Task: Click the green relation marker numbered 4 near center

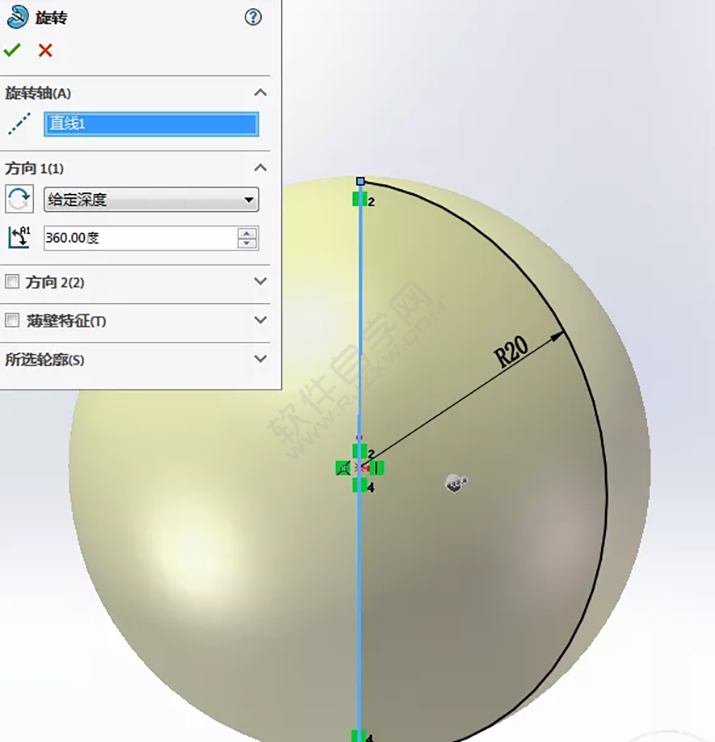Action: click(360, 486)
